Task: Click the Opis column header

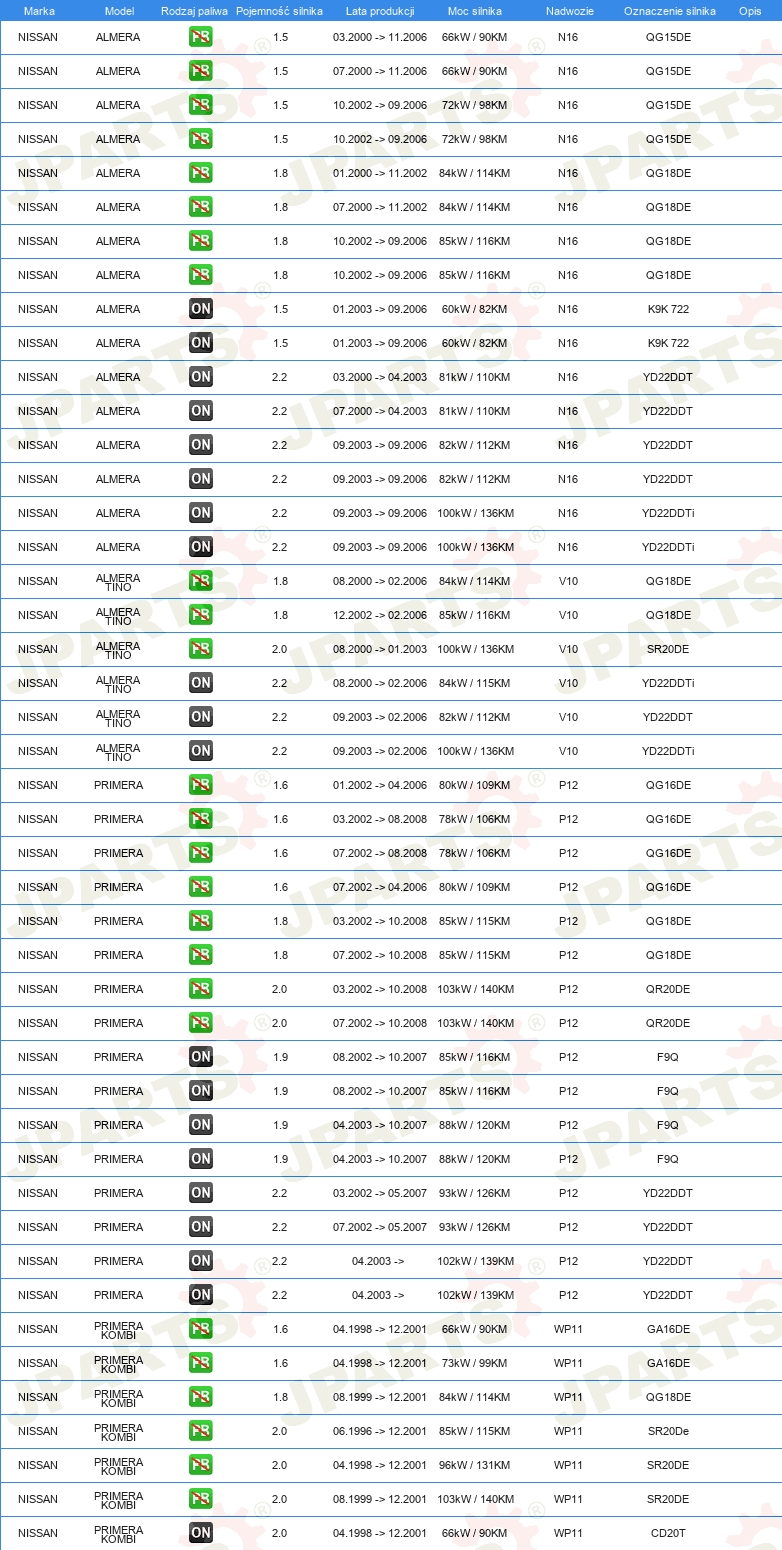Action: (x=749, y=11)
